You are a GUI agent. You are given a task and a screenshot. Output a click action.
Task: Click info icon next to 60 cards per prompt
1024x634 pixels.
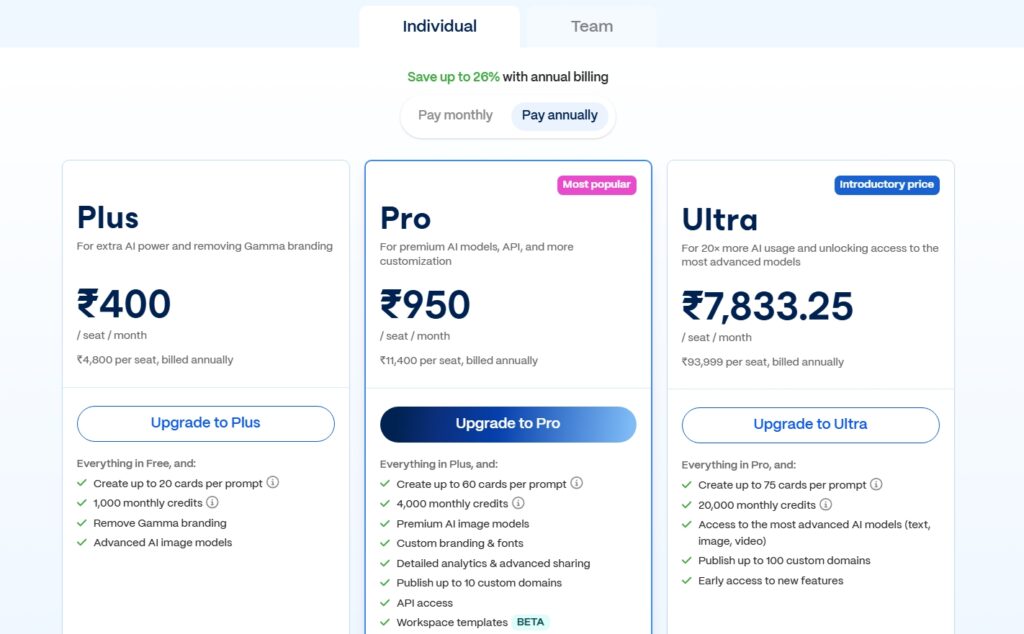coord(576,483)
